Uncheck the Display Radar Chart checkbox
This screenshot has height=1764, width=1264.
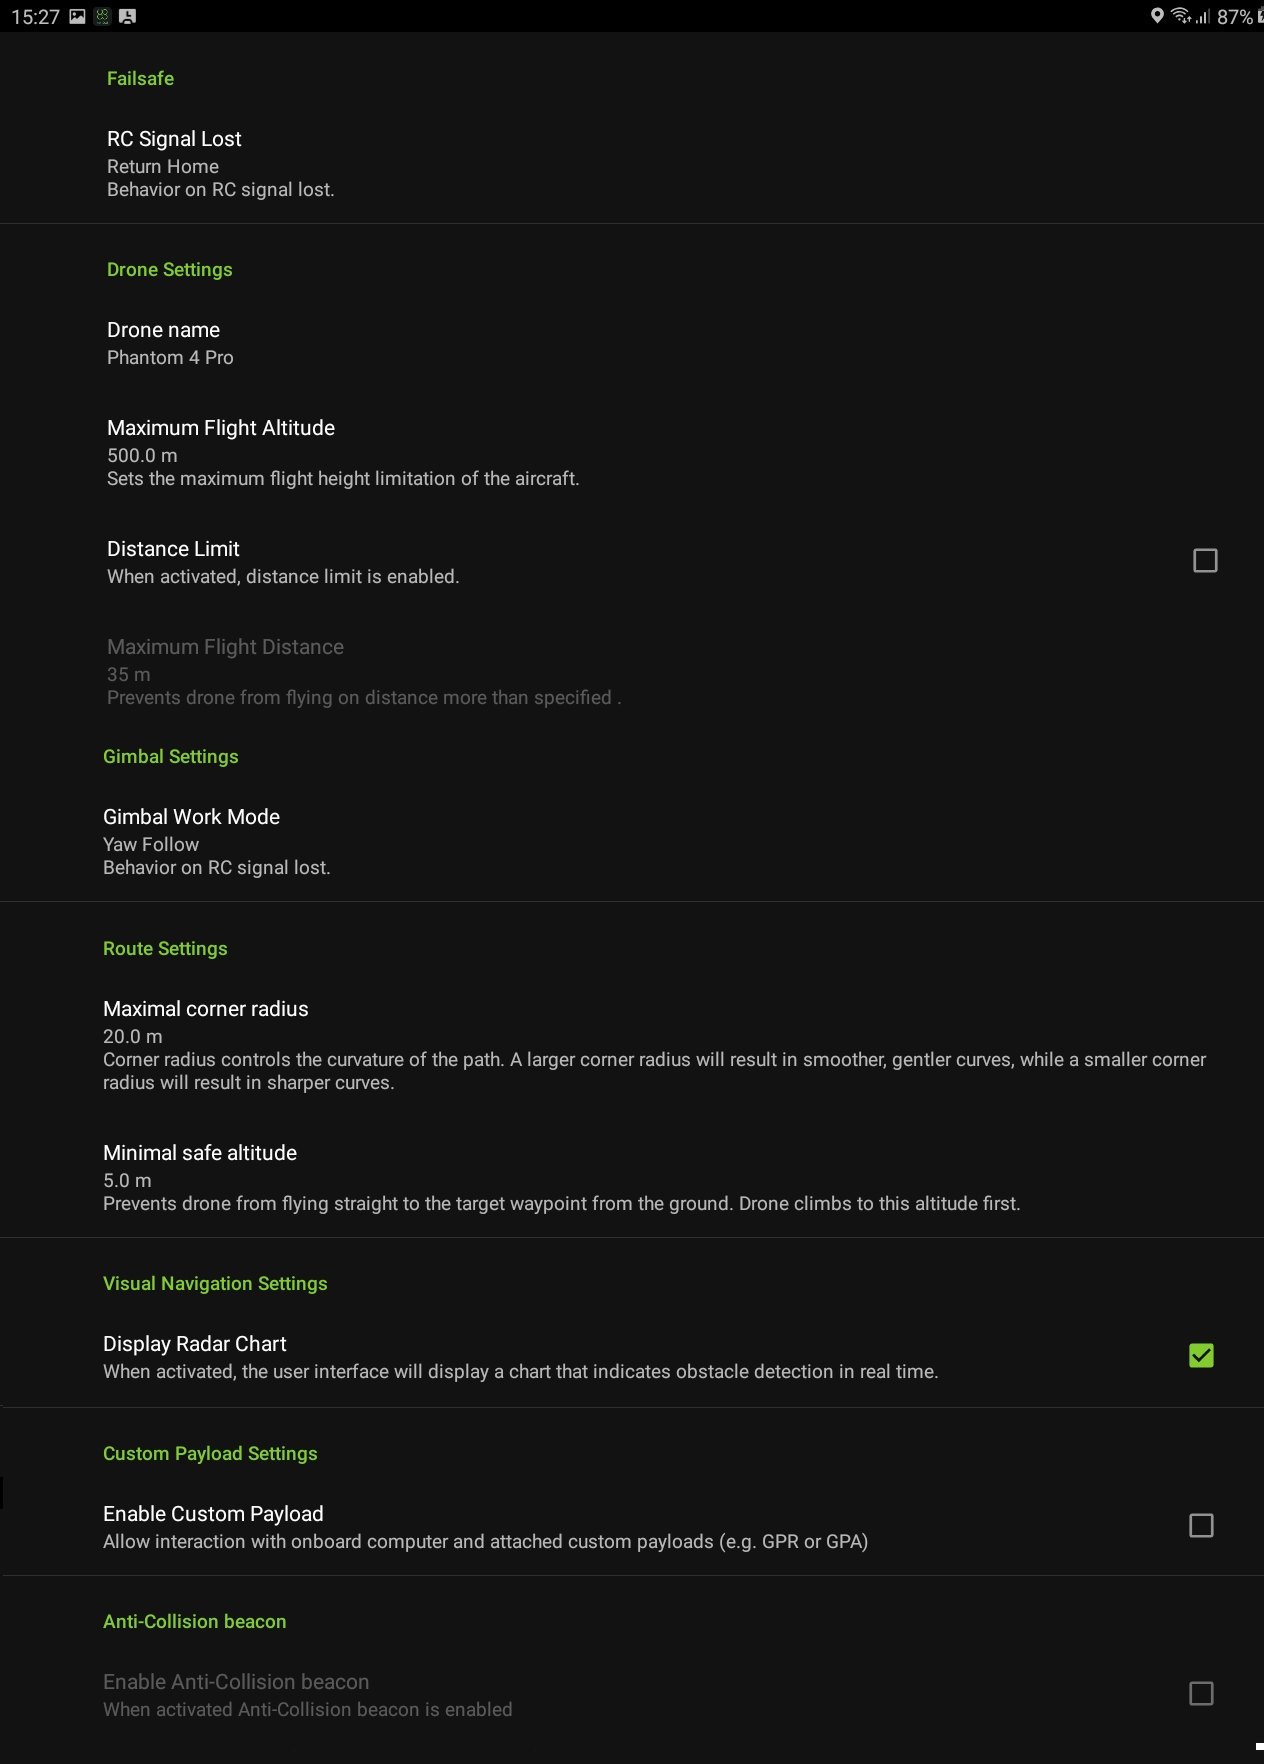coord(1201,1356)
